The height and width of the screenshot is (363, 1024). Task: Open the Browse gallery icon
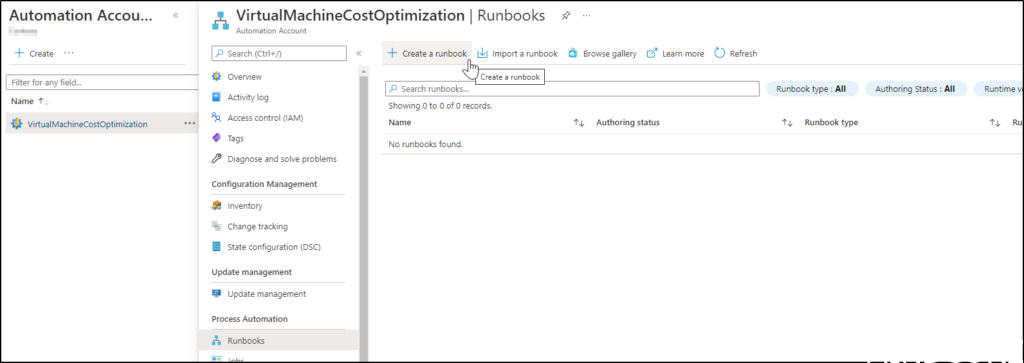point(573,54)
